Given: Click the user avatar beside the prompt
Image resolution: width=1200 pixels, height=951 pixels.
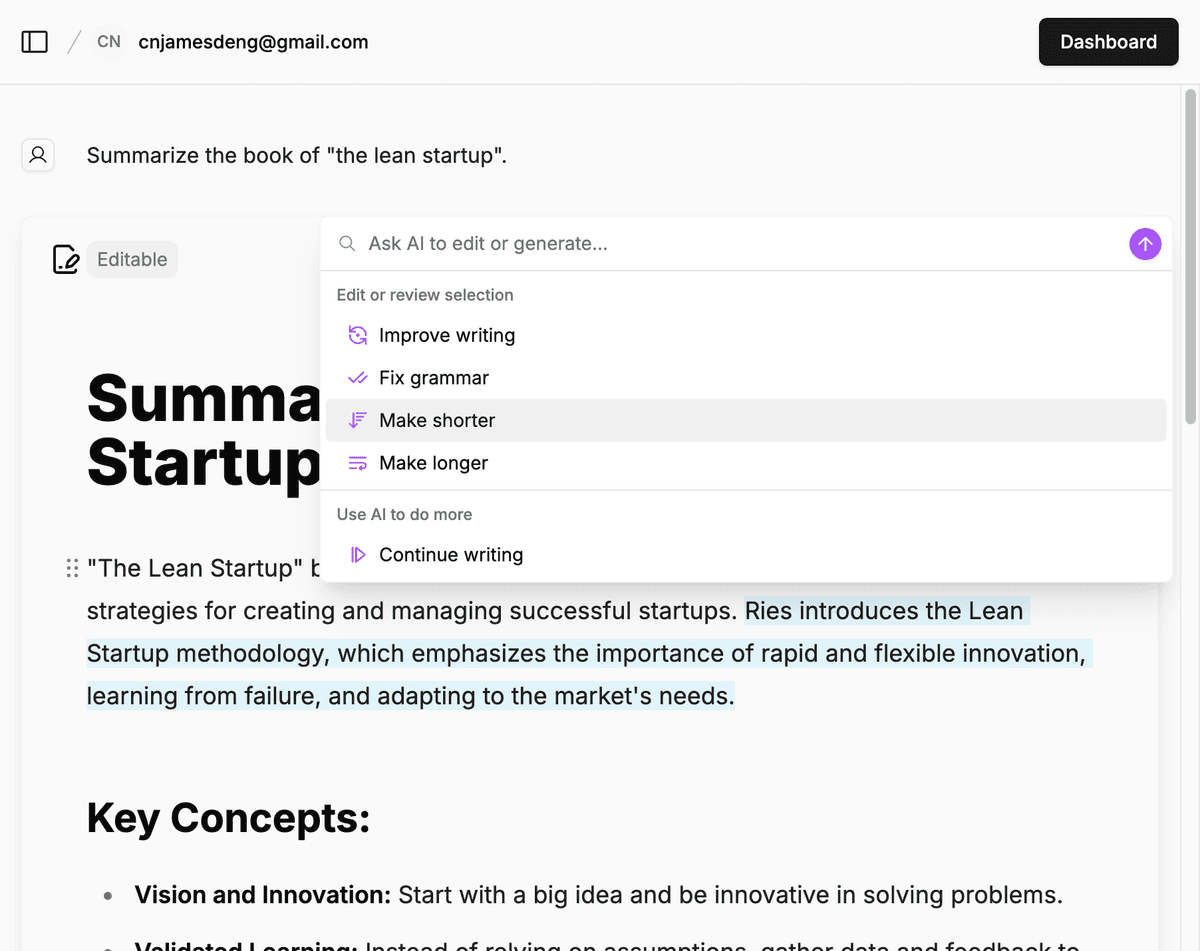Looking at the screenshot, I should (x=38, y=155).
